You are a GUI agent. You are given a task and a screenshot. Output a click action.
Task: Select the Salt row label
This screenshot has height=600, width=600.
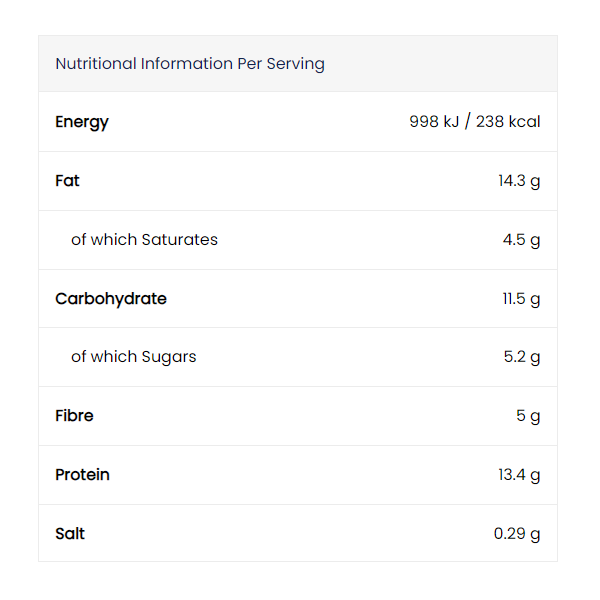tap(70, 534)
